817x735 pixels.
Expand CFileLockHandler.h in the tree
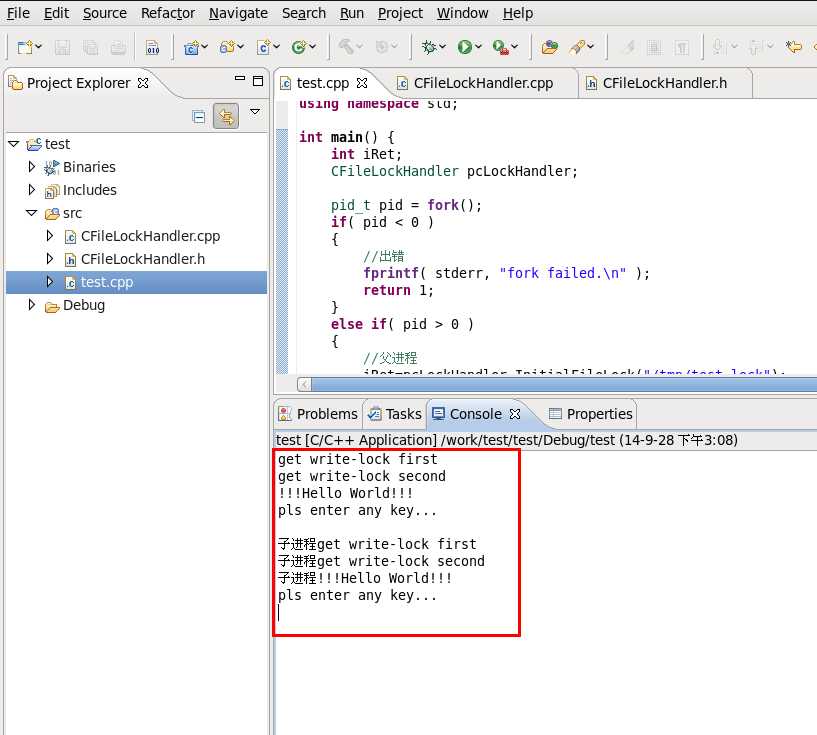(x=50, y=258)
